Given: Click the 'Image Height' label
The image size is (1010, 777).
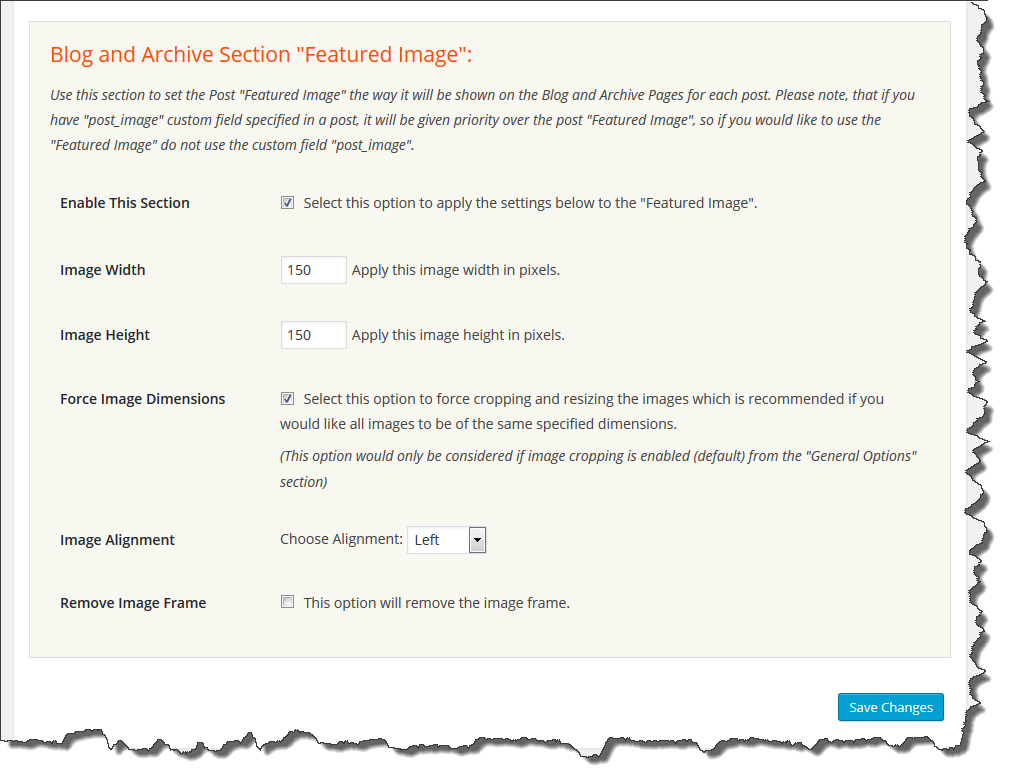Looking at the screenshot, I should tap(104, 335).
